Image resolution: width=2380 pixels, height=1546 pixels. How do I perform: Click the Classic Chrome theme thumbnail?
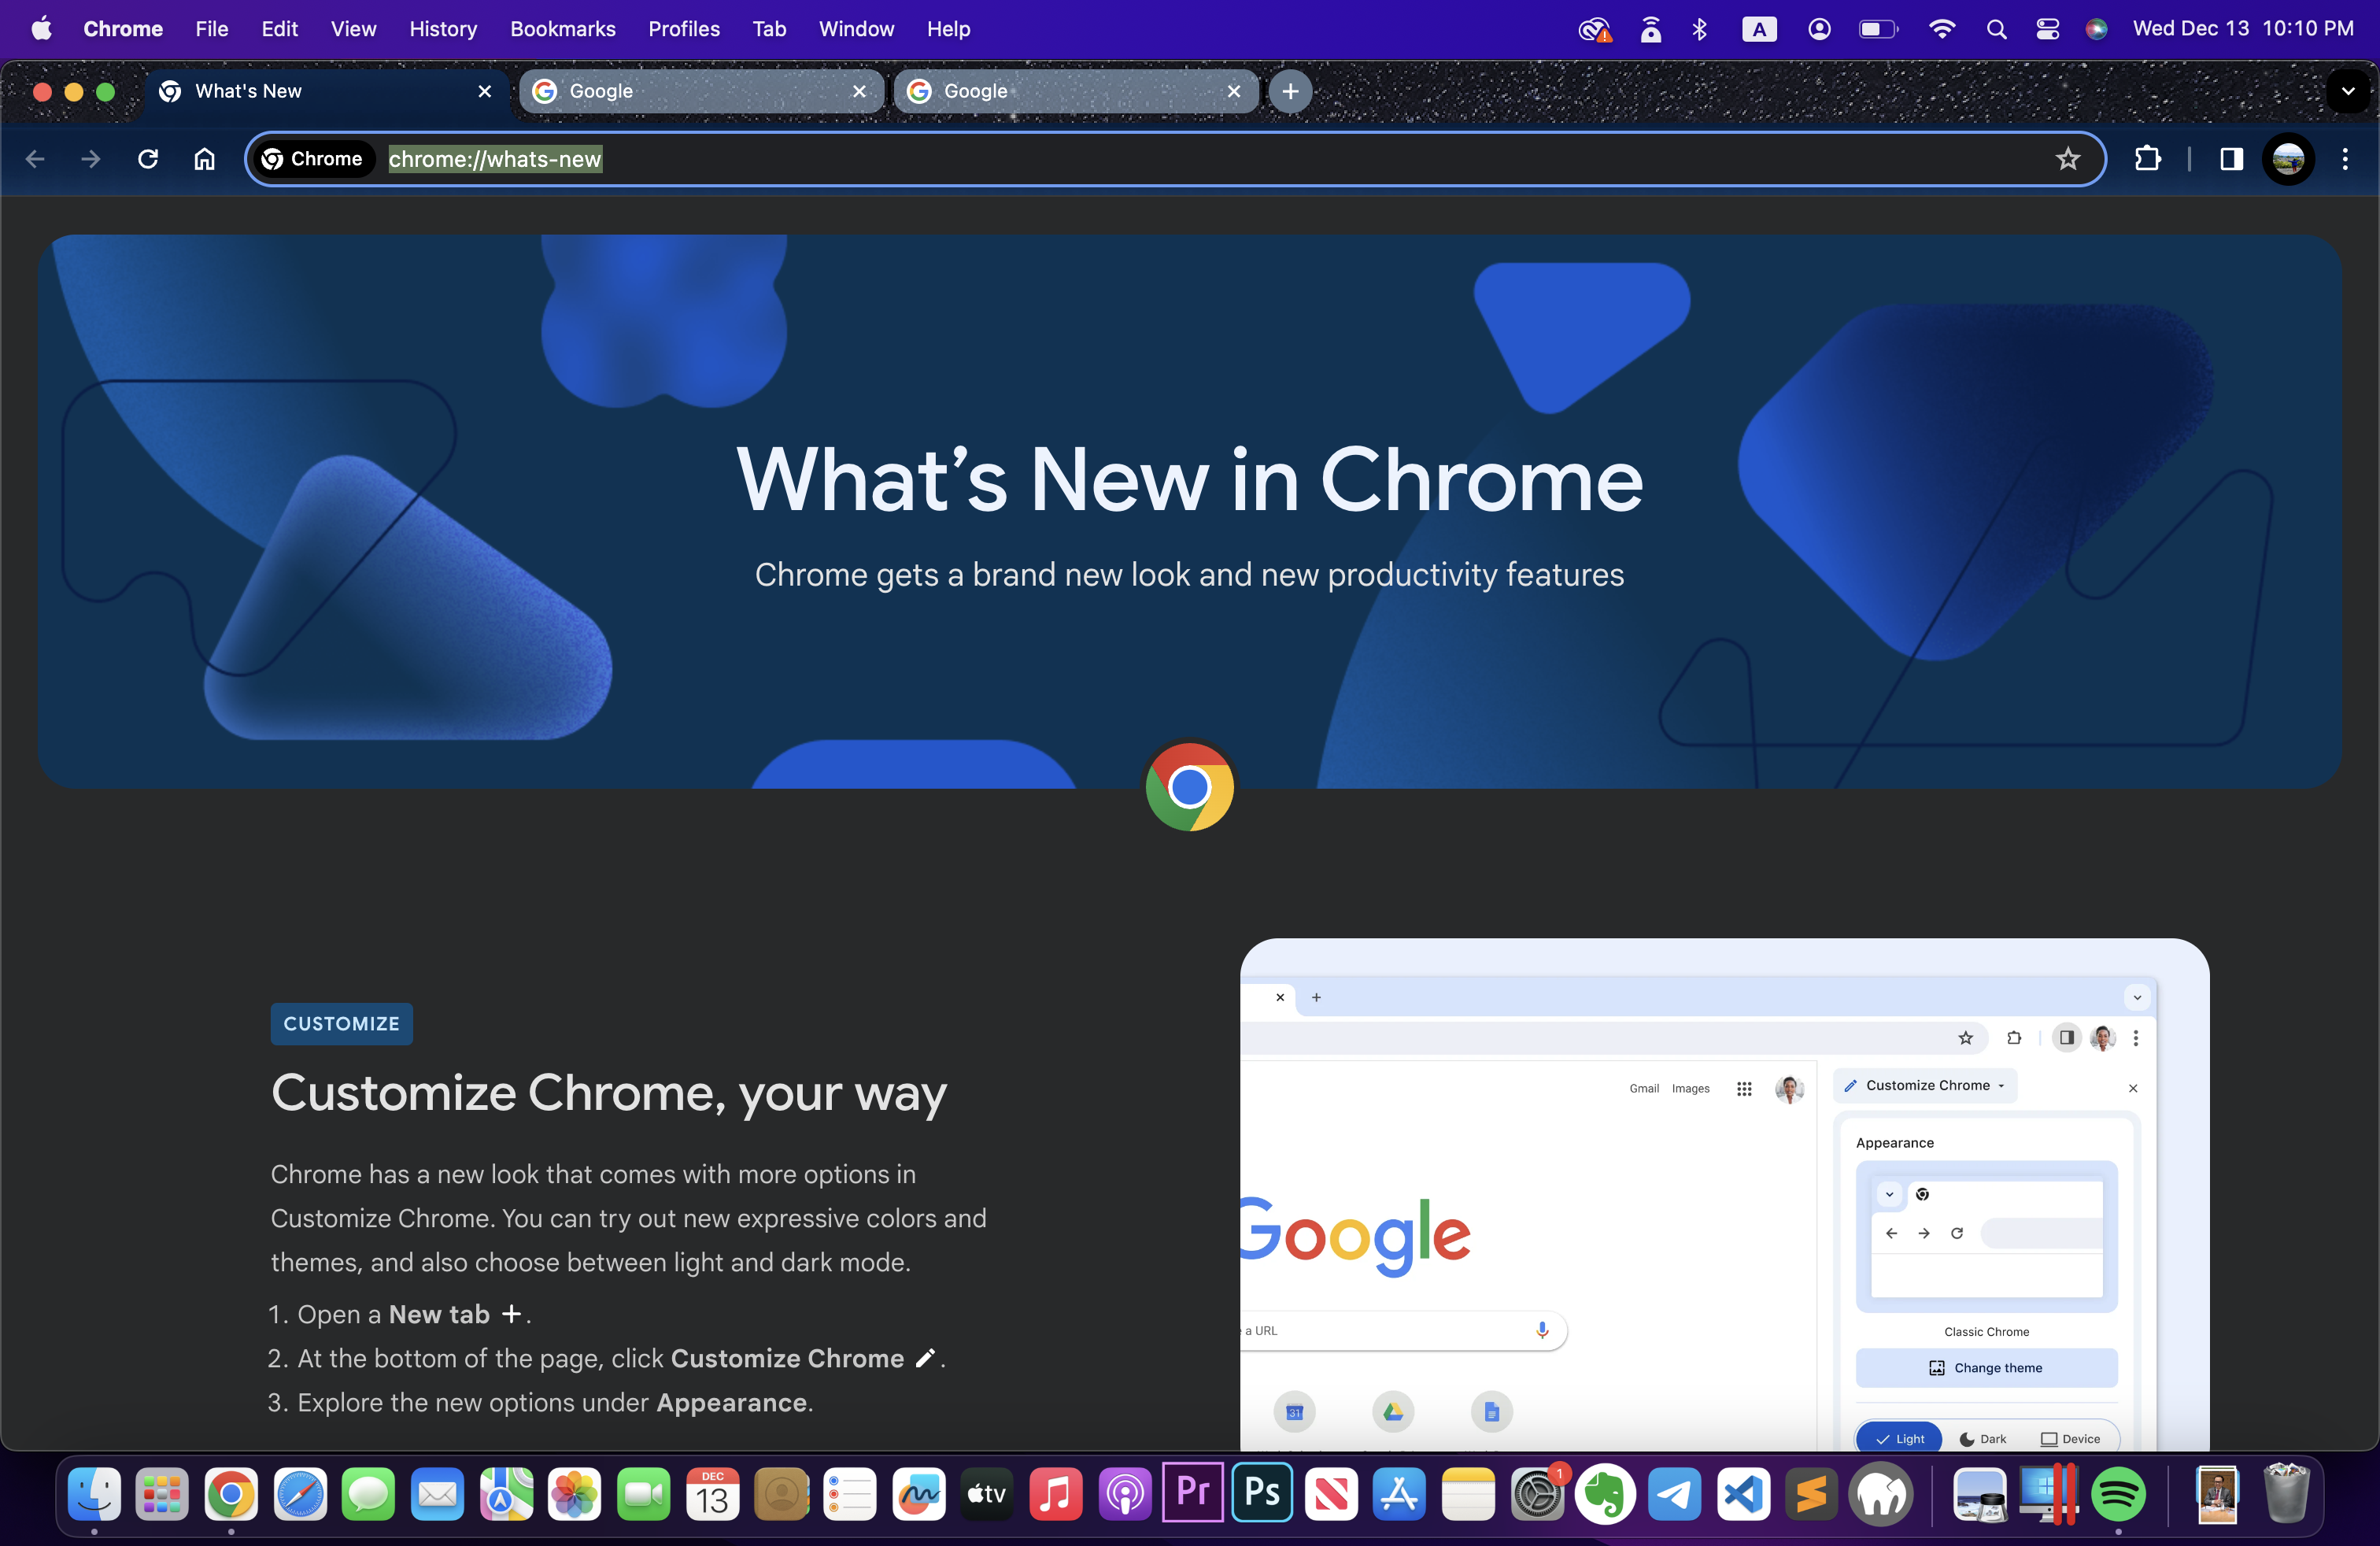[x=1986, y=1237]
